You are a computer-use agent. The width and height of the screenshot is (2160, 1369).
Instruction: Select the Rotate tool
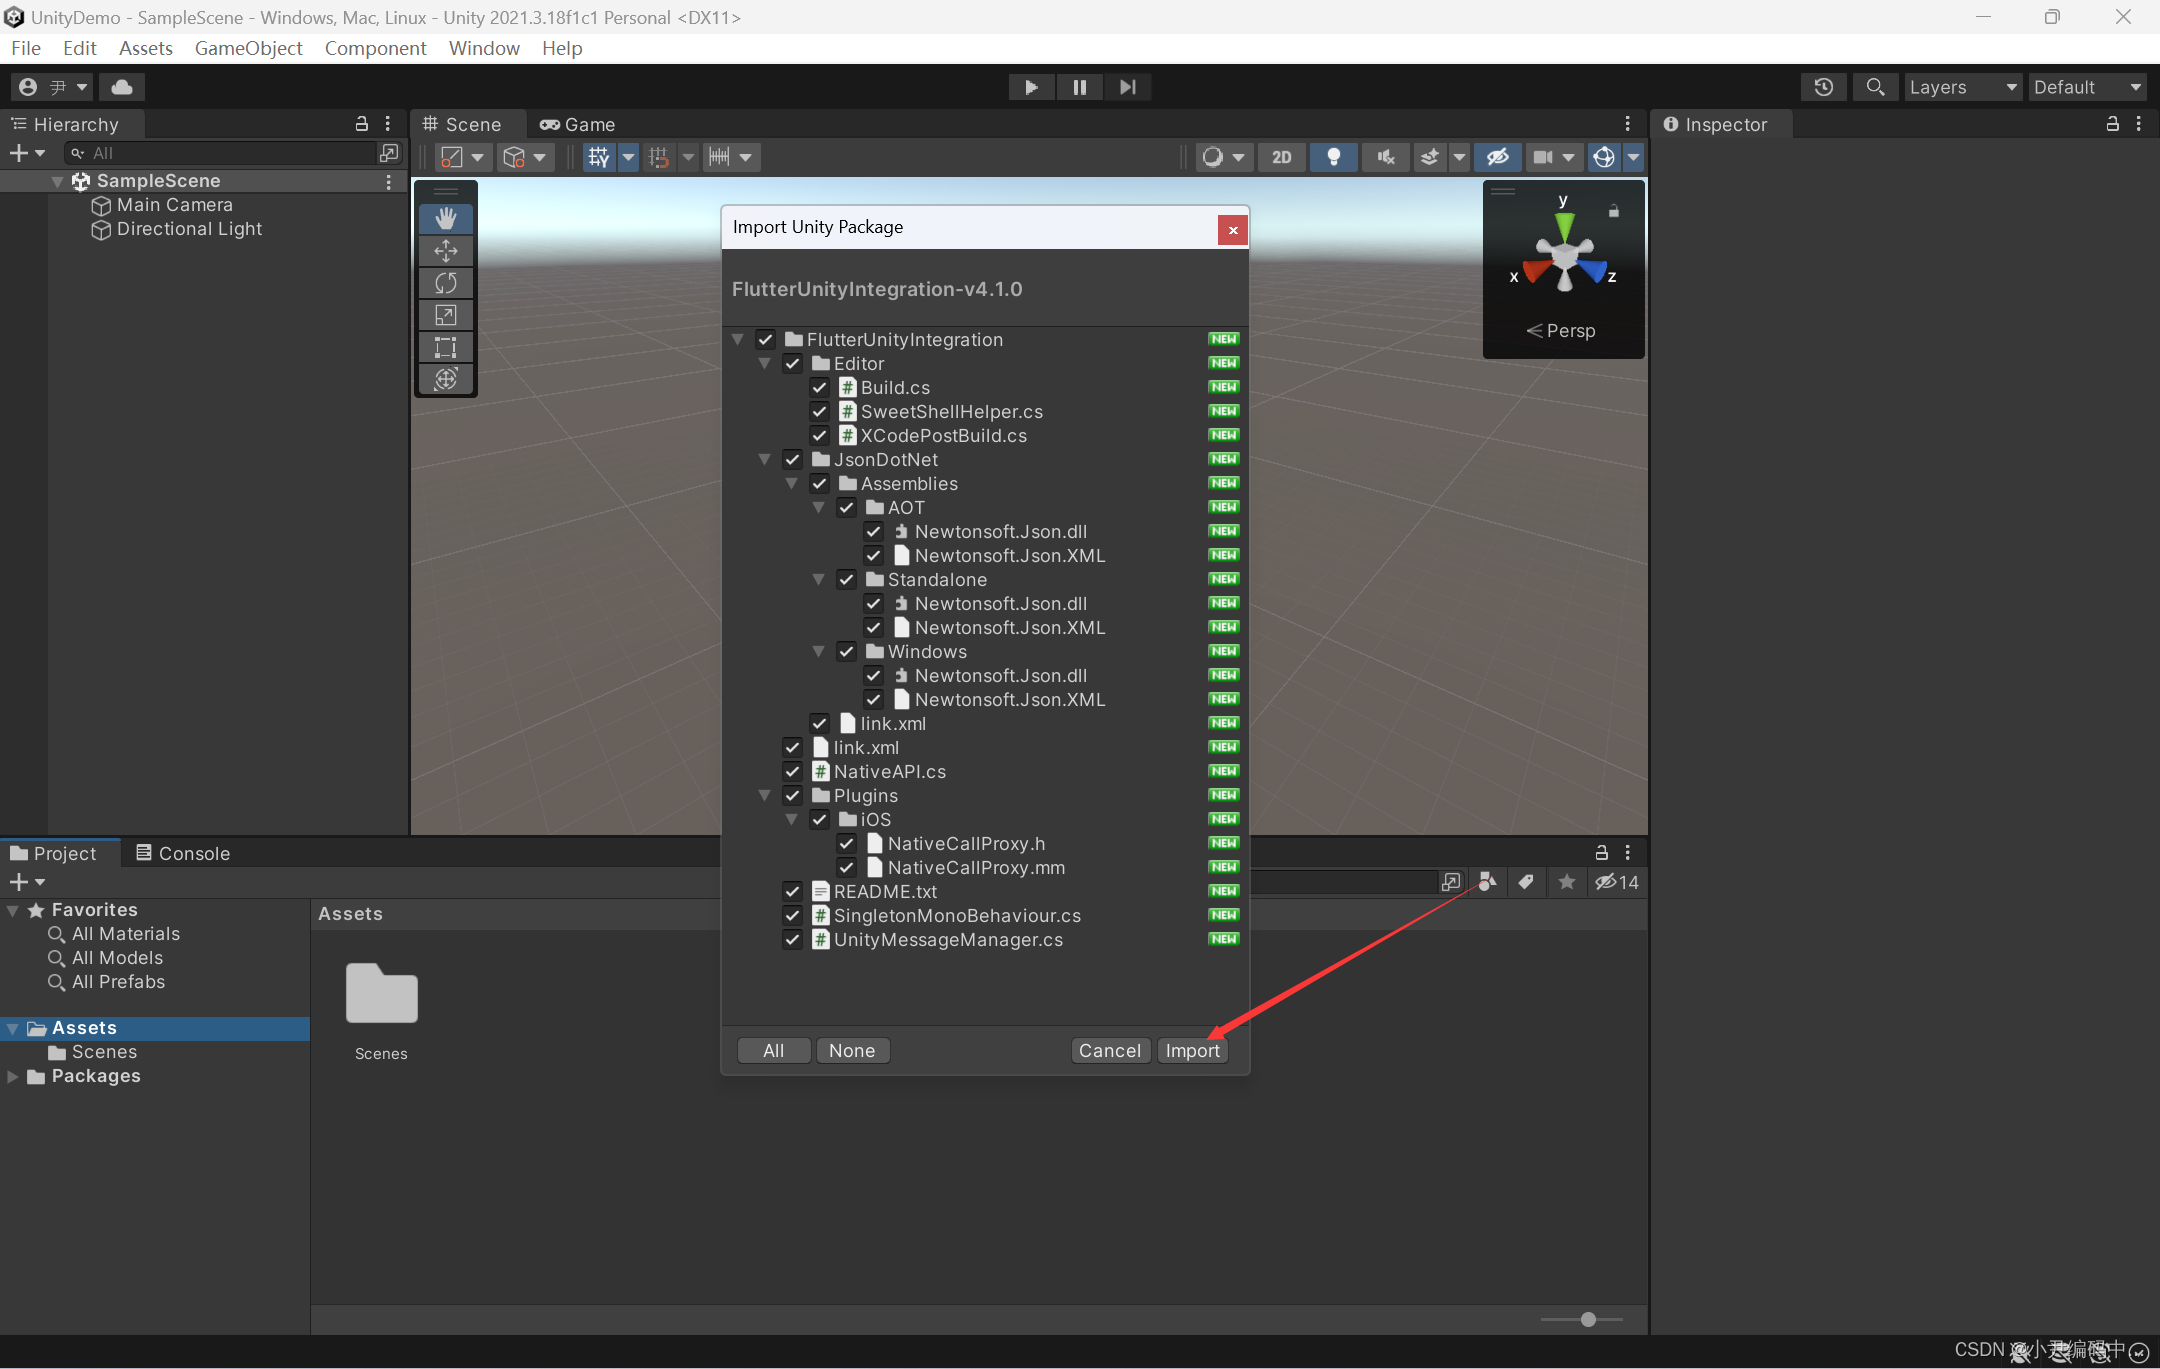(446, 283)
